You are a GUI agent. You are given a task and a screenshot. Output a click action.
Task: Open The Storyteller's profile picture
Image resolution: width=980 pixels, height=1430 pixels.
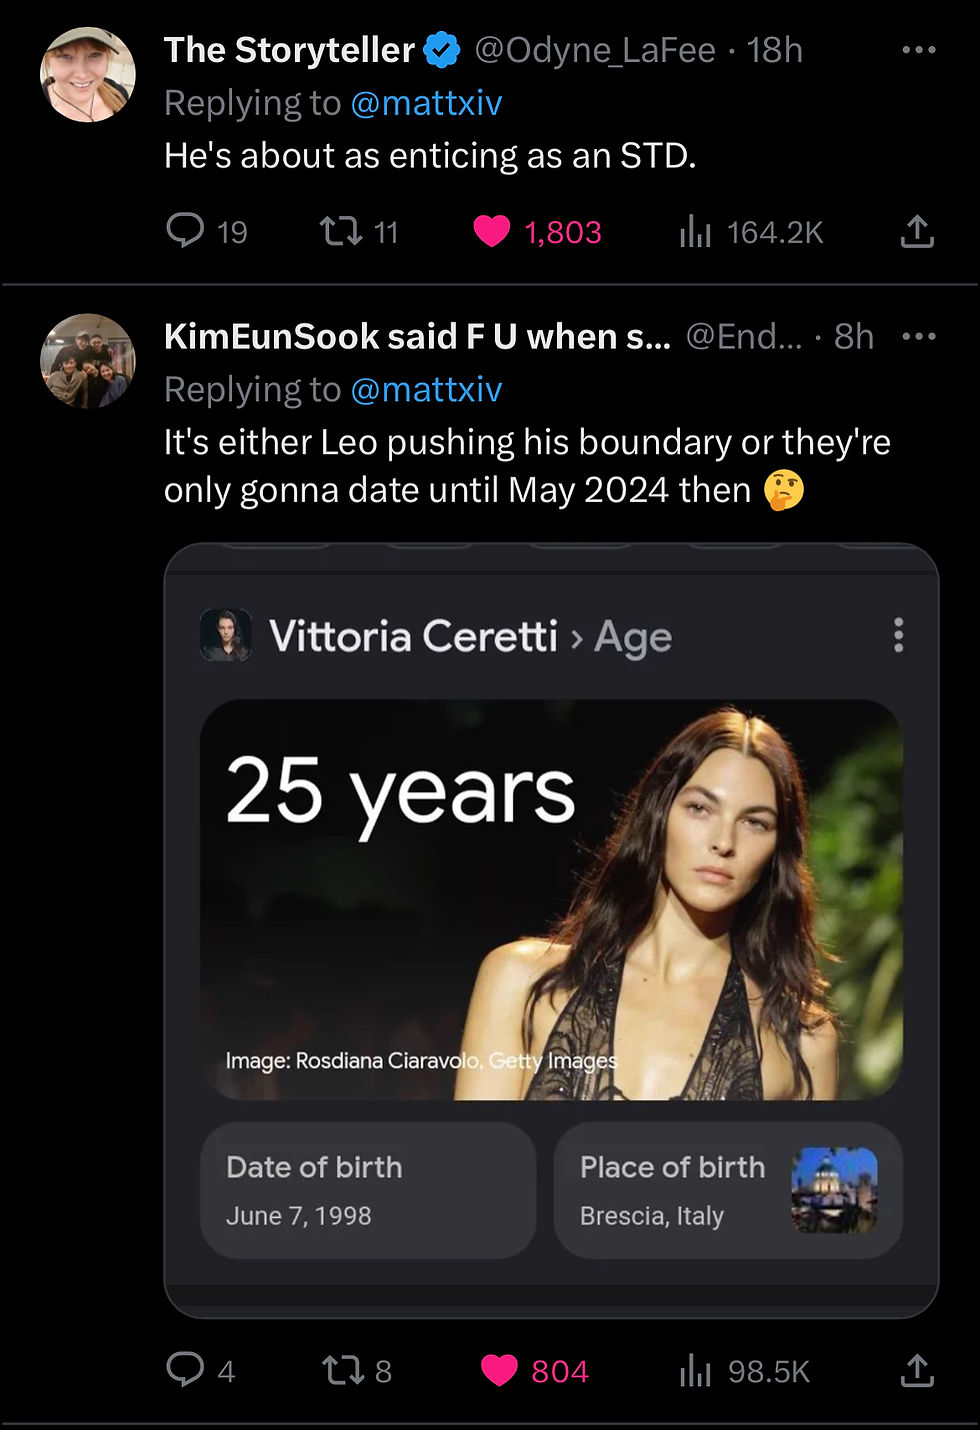click(87, 75)
